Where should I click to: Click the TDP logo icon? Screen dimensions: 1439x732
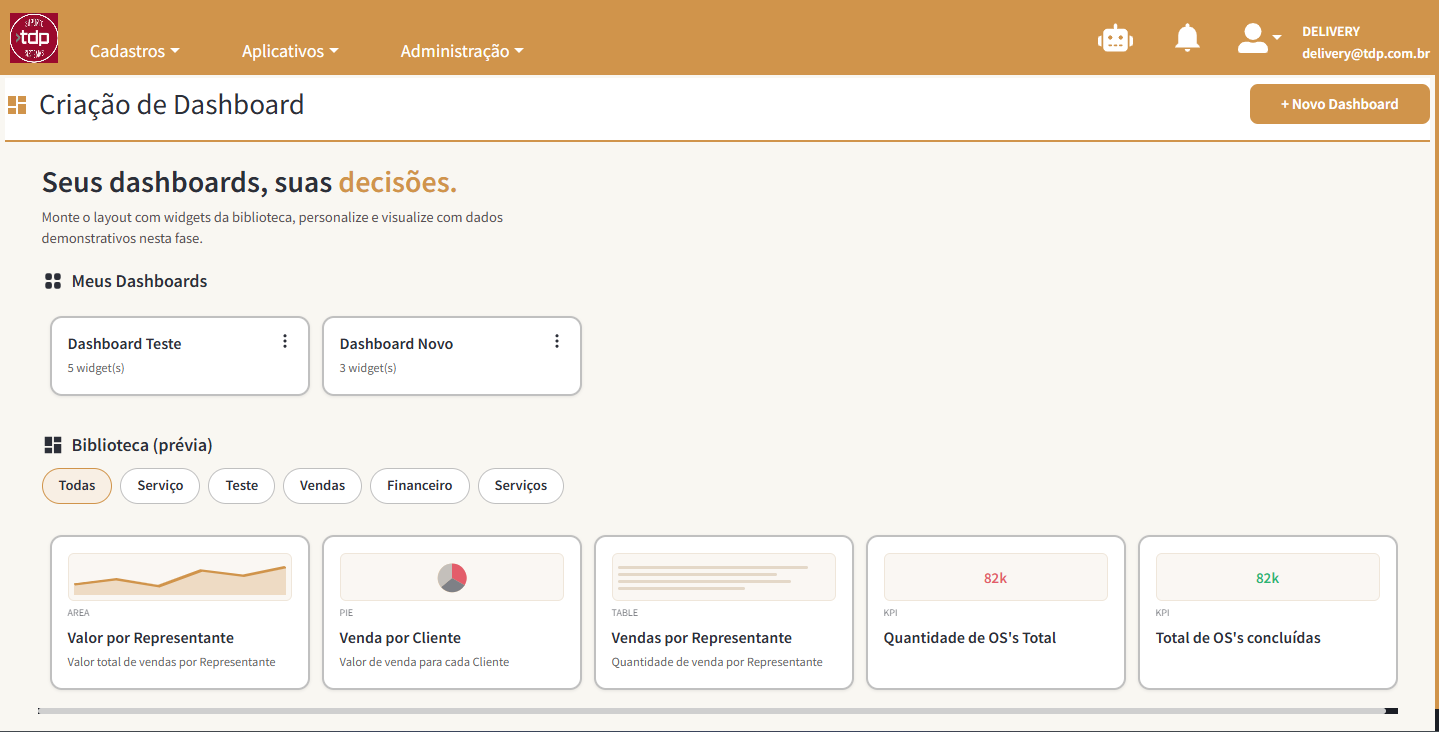coord(33,38)
